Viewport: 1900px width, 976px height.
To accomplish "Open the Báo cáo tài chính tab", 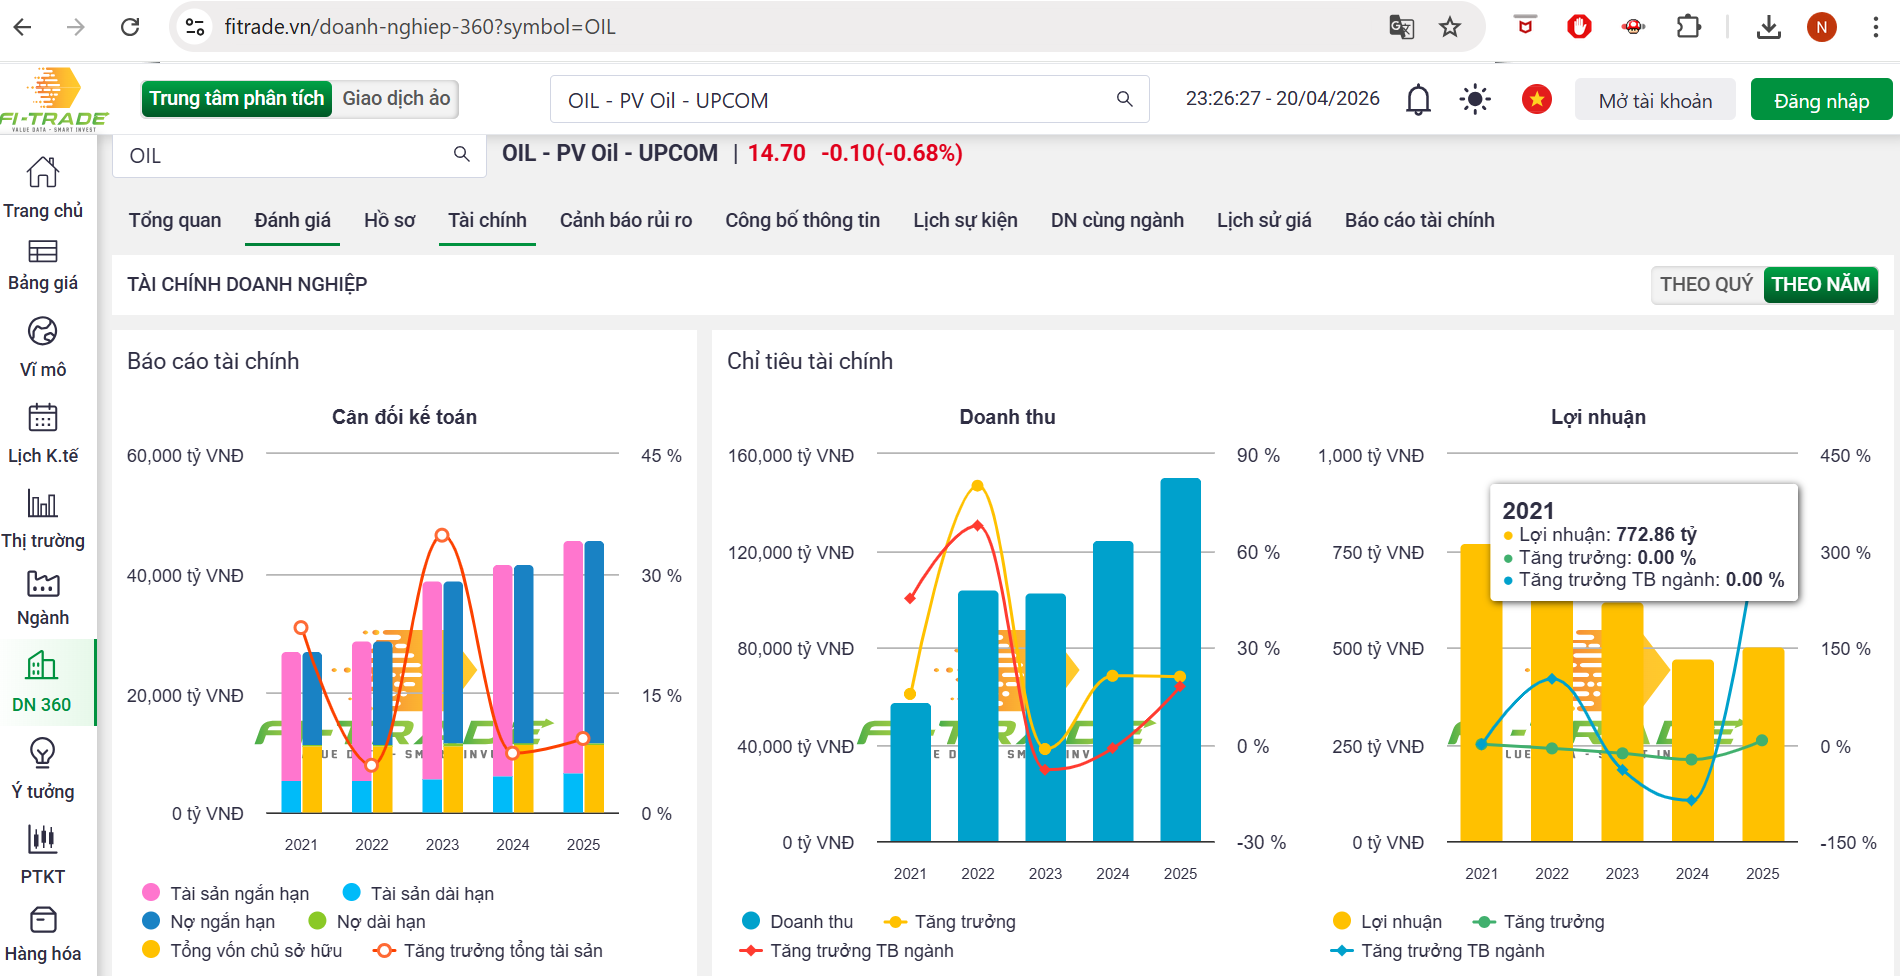I will click(x=1419, y=221).
